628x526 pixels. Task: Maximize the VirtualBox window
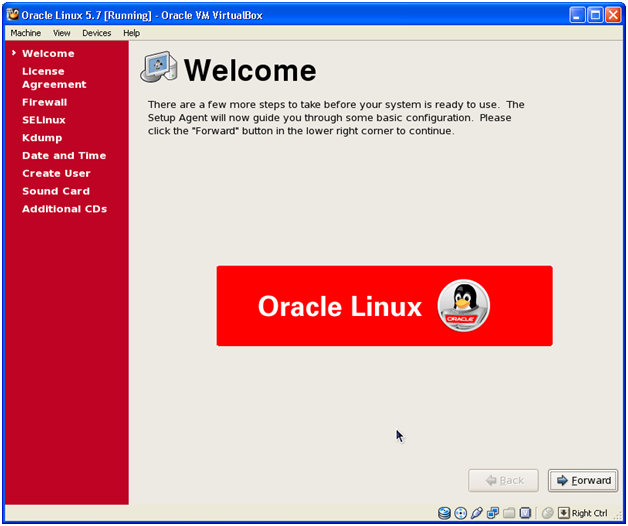pos(595,15)
